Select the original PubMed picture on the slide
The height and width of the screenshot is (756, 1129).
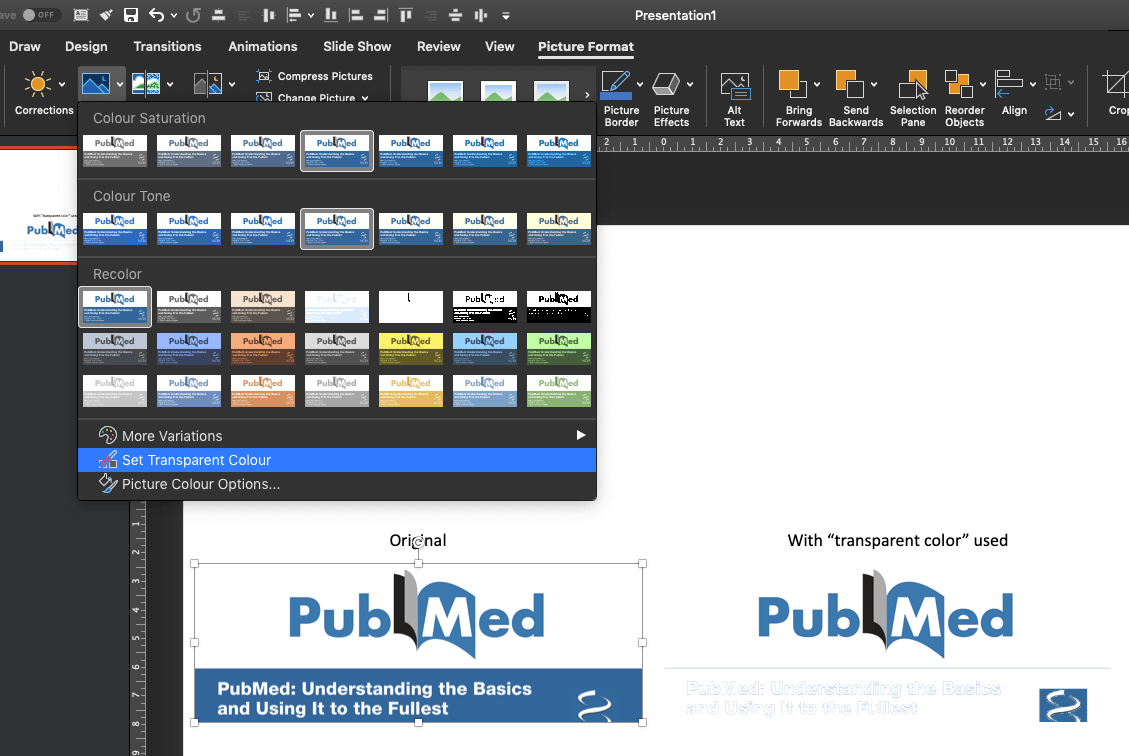[418, 643]
